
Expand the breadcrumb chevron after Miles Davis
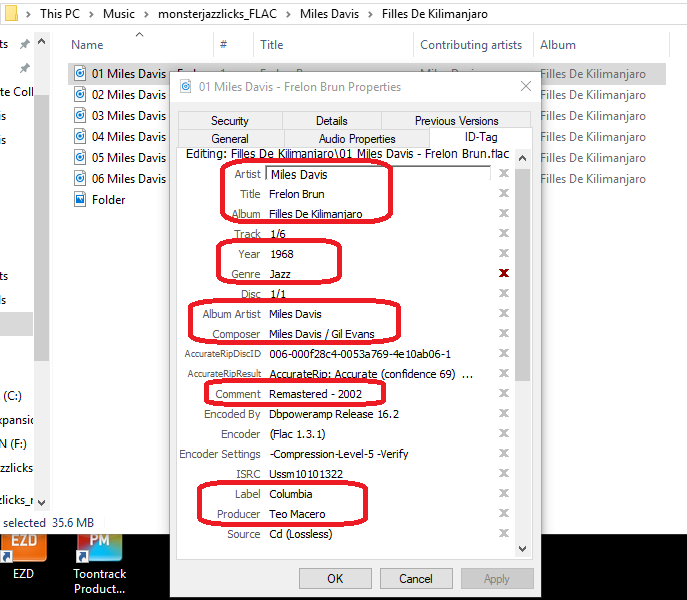[370, 15]
